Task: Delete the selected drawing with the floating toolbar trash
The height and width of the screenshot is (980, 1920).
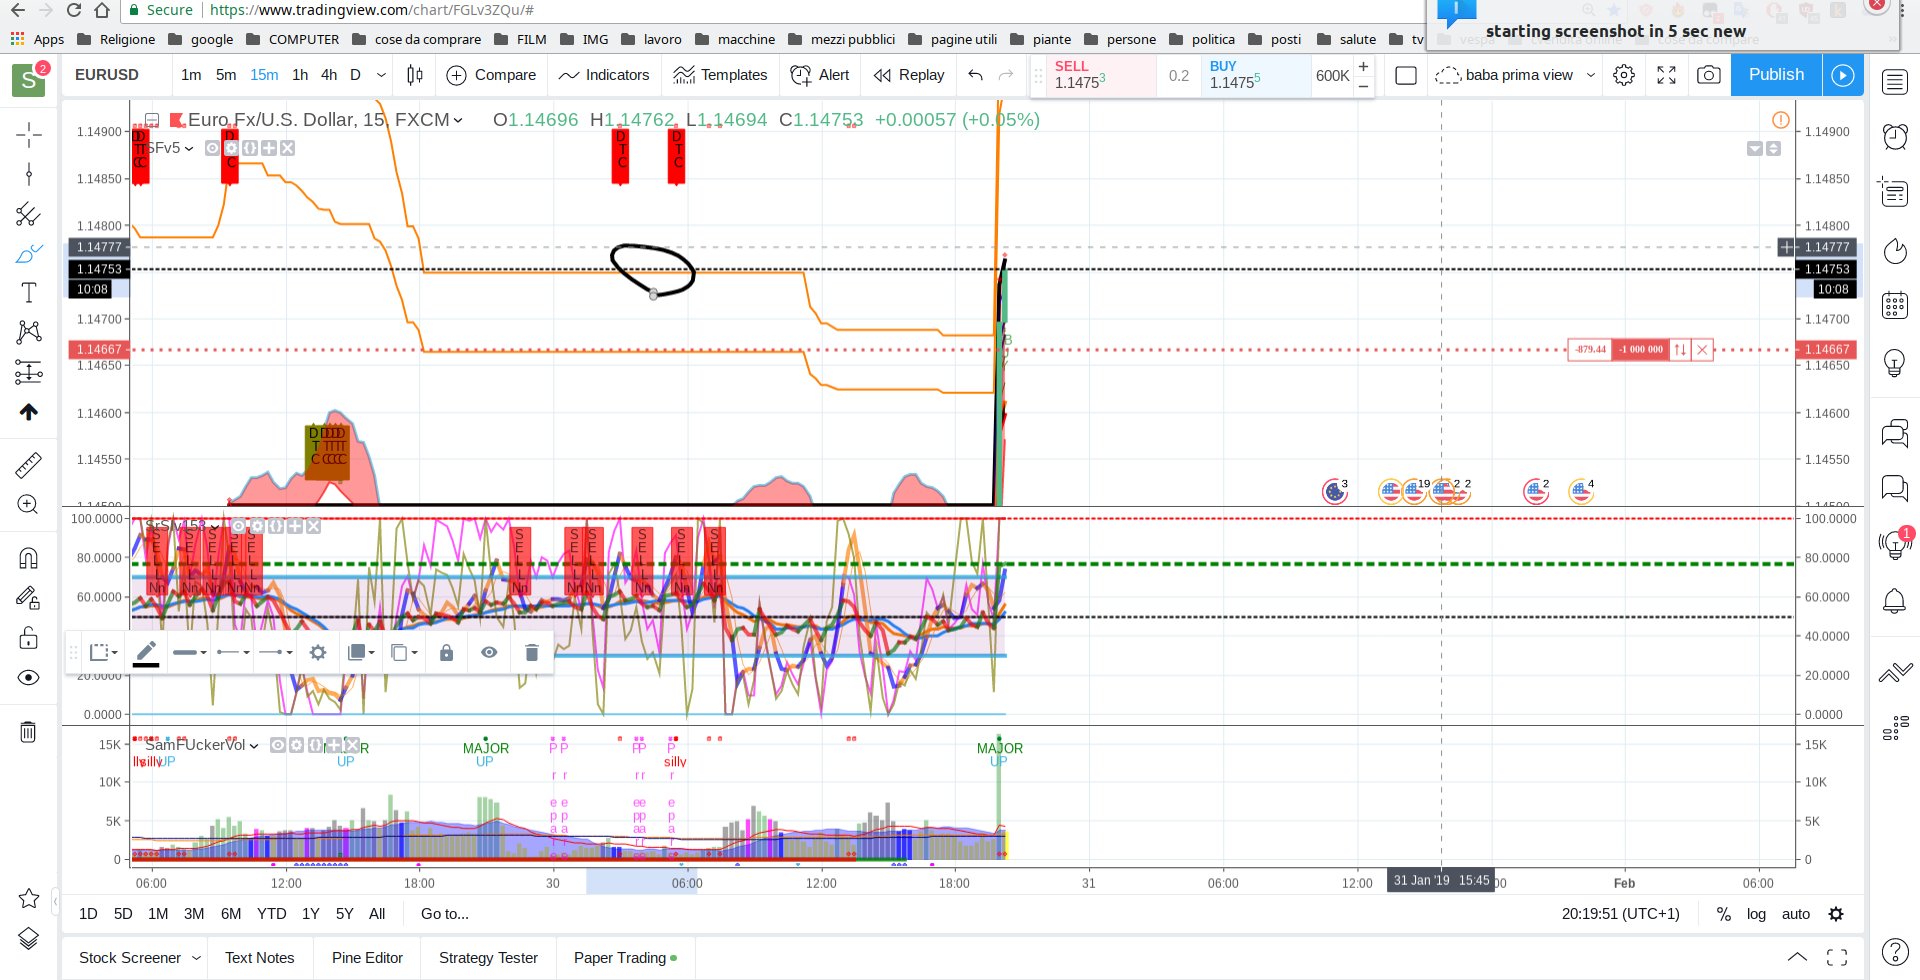Action: [532, 652]
